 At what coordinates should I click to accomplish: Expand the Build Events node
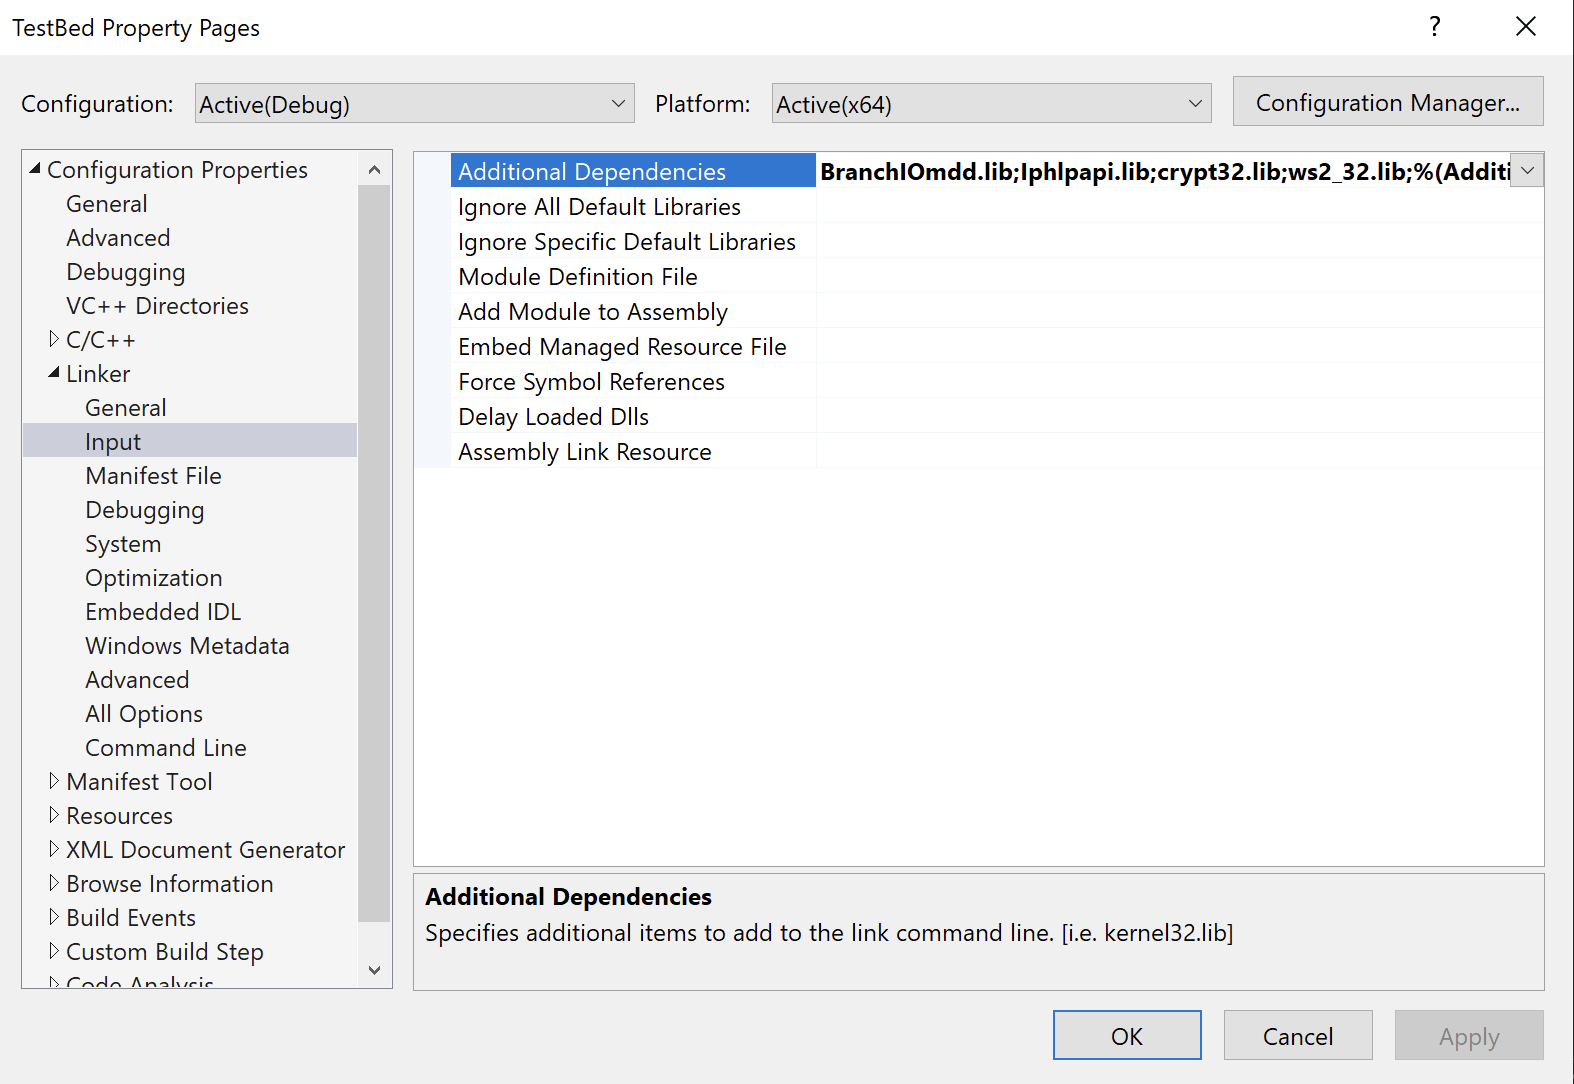point(54,917)
